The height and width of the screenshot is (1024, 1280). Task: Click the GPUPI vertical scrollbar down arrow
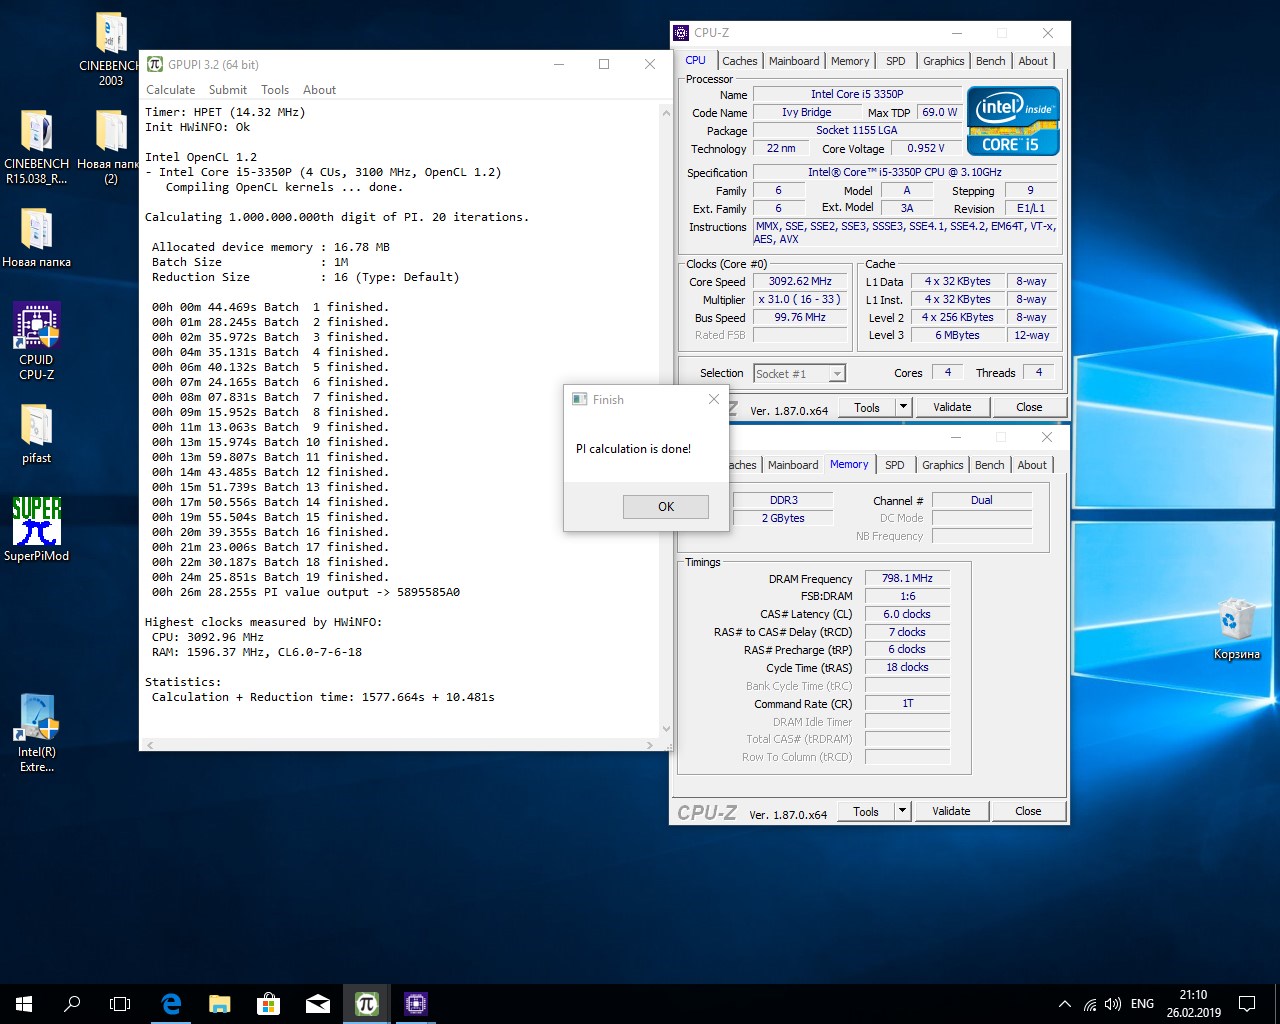(665, 729)
